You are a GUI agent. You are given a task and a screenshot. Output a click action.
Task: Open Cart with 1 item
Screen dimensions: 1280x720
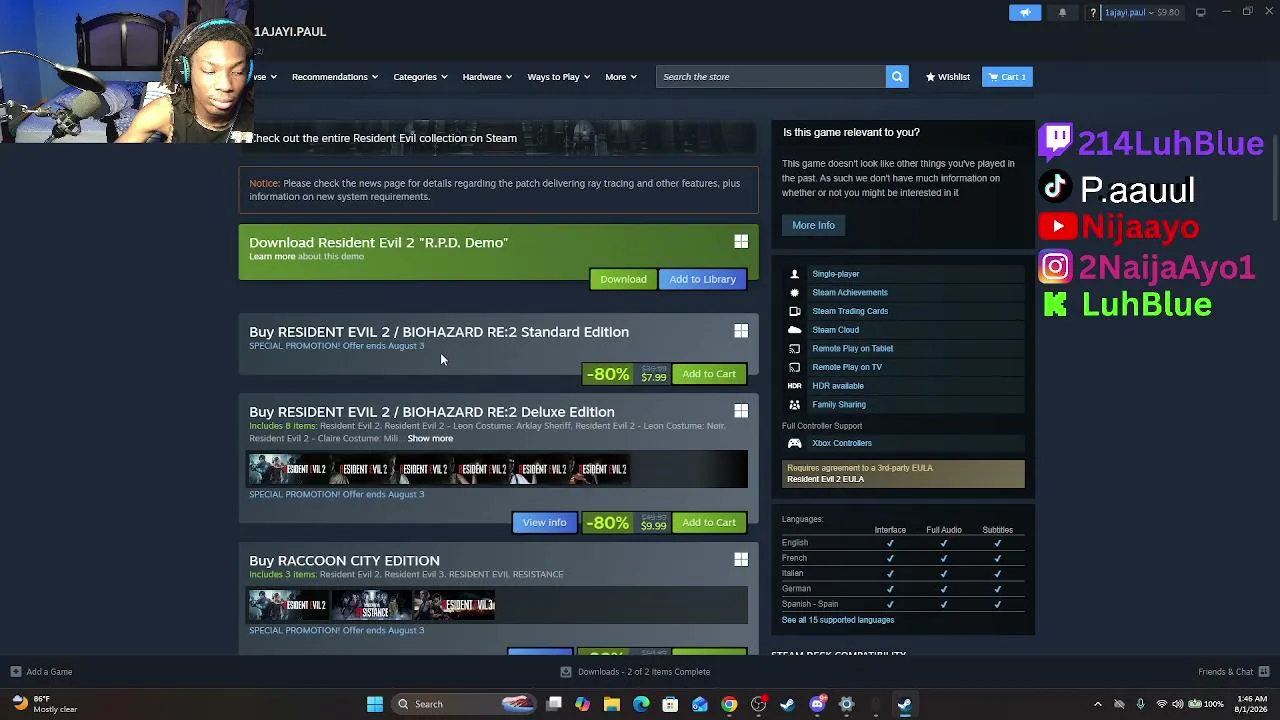point(1007,77)
